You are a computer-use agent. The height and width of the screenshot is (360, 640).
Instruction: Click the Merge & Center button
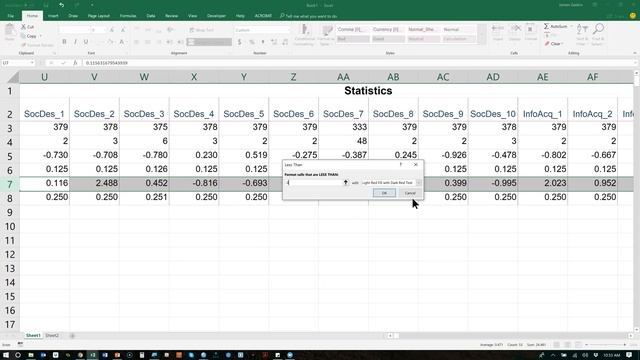click(209, 42)
